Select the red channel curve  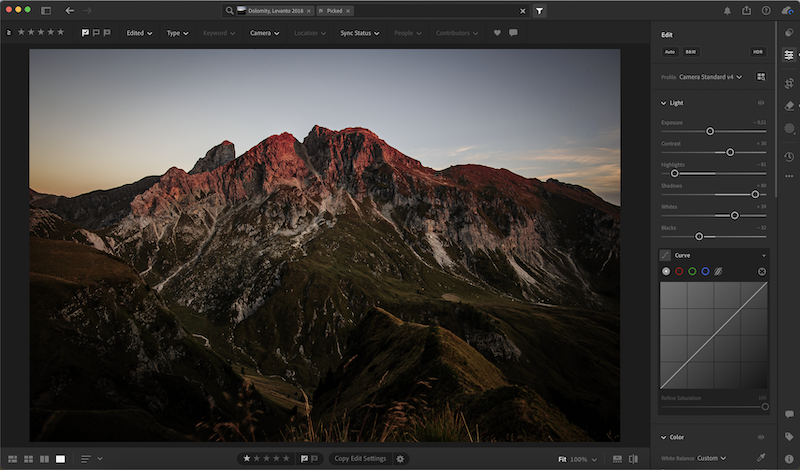click(x=679, y=271)
